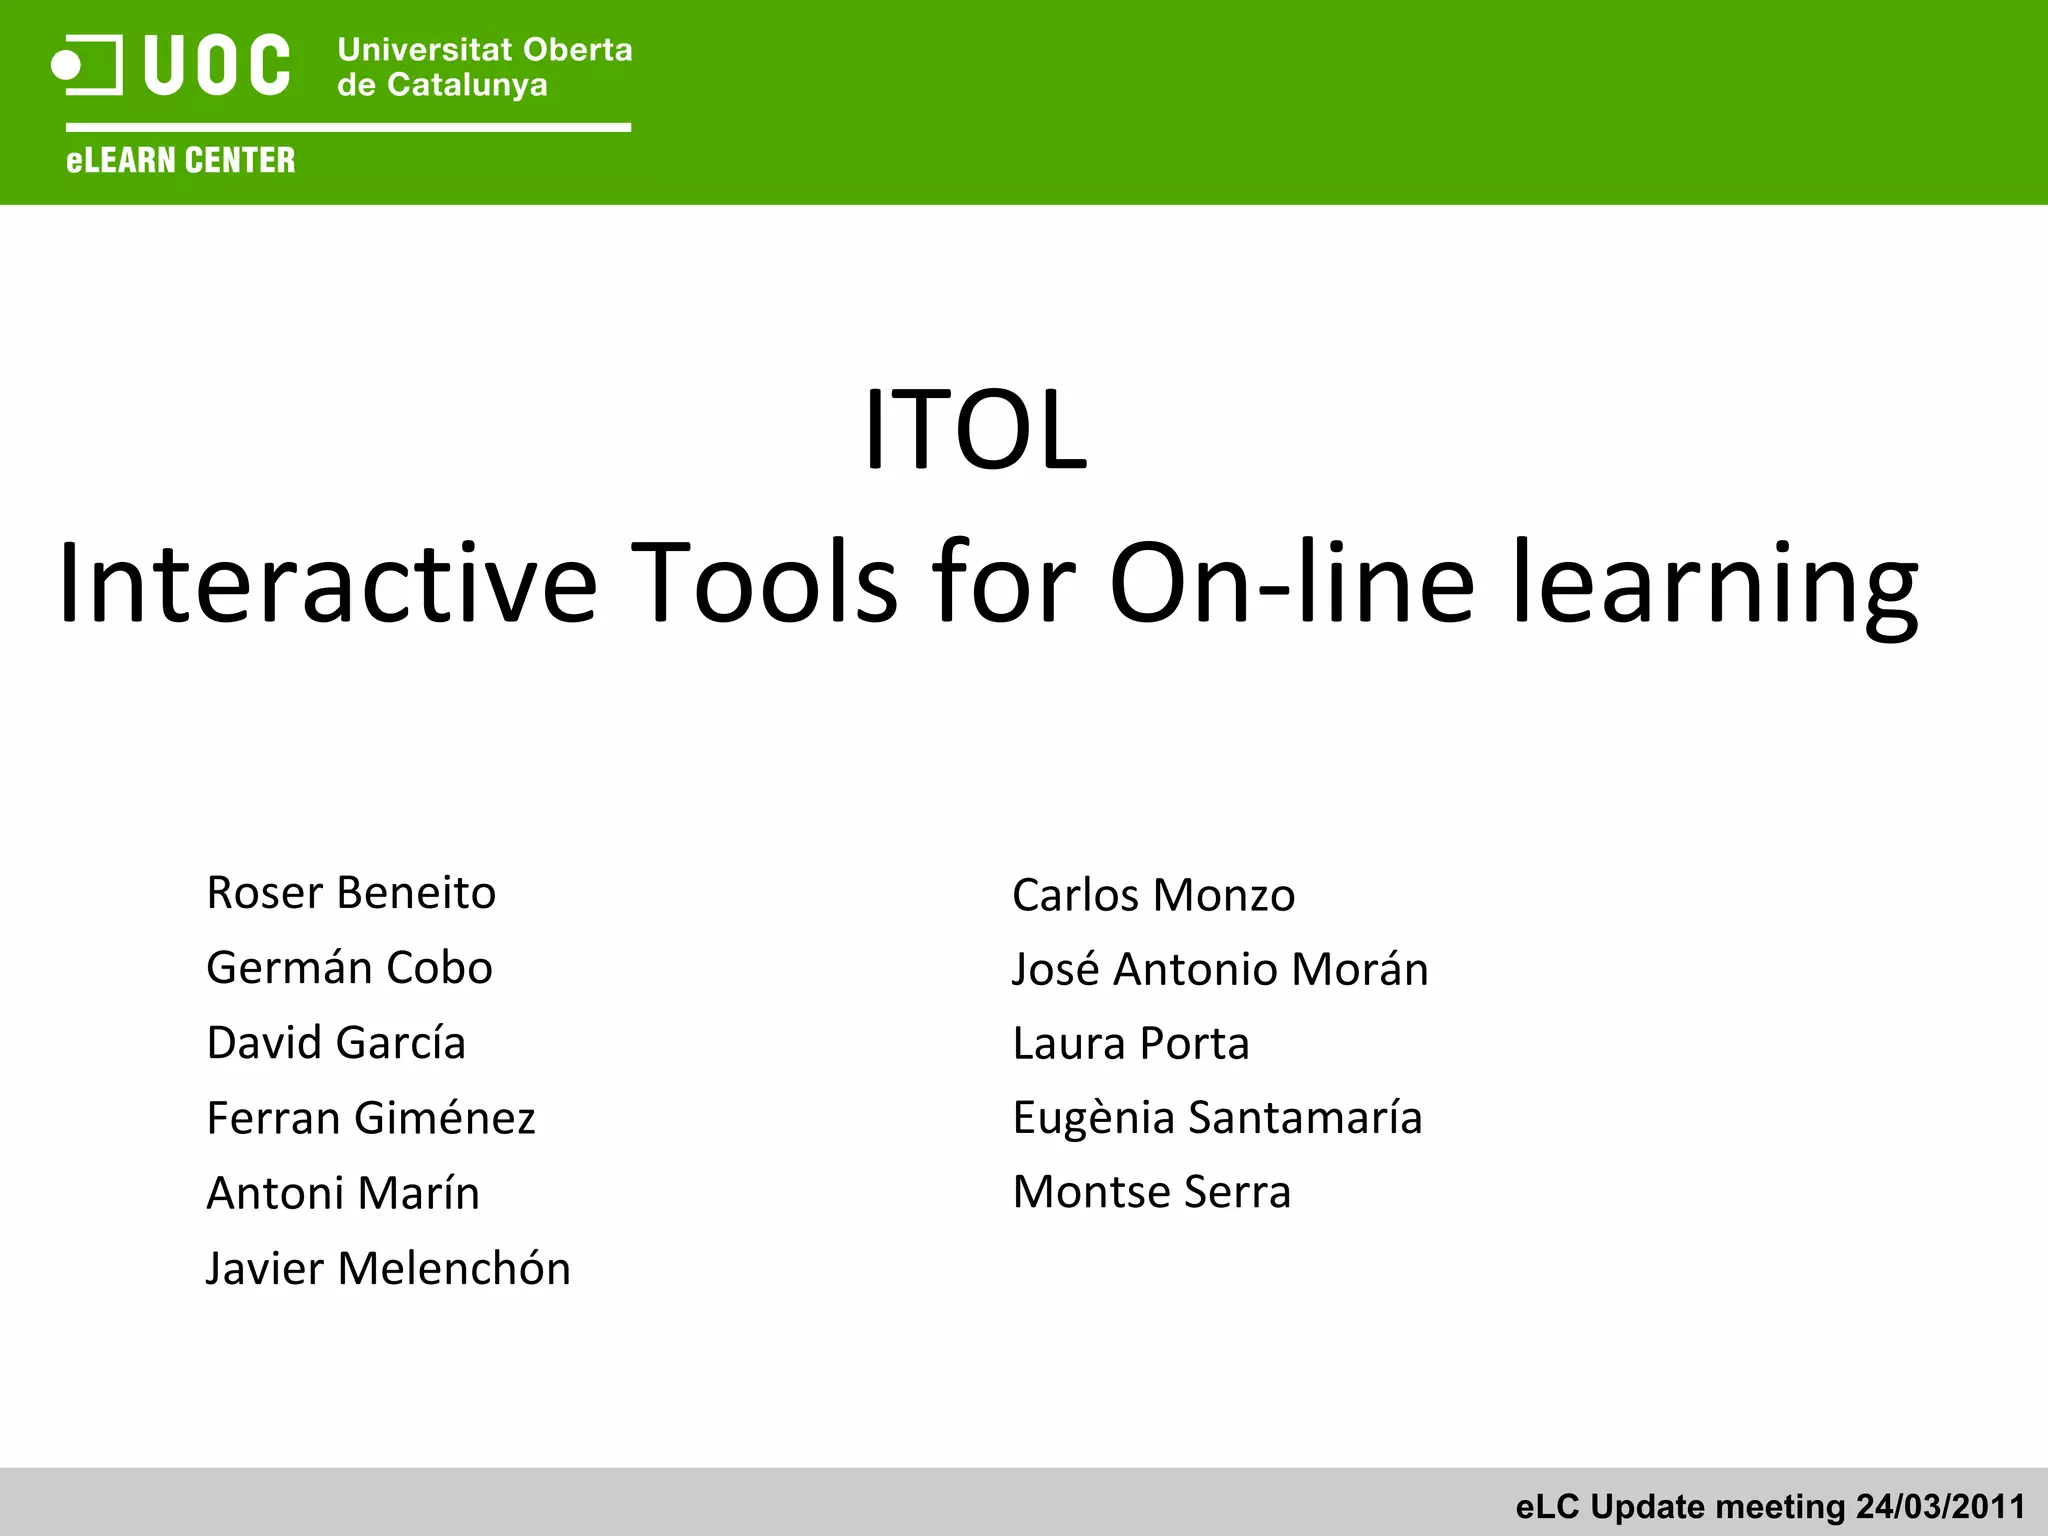The height and width of the screenshot is (1536, 2048).
Task: Select the ITOL title heading
Action: pos(975,430)
